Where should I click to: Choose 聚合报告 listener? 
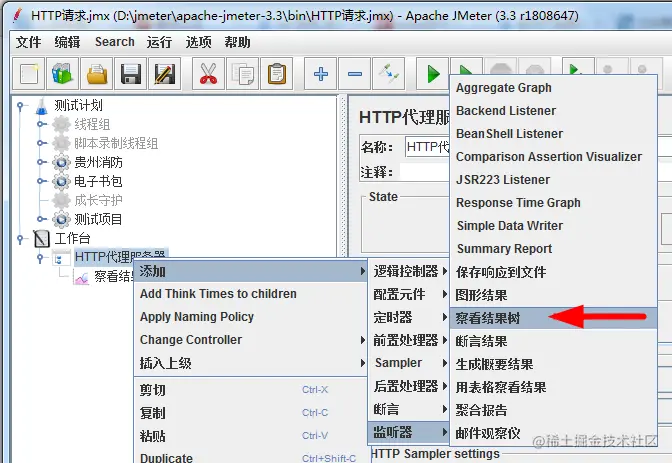pyautogui.click(x=553, y=410)
